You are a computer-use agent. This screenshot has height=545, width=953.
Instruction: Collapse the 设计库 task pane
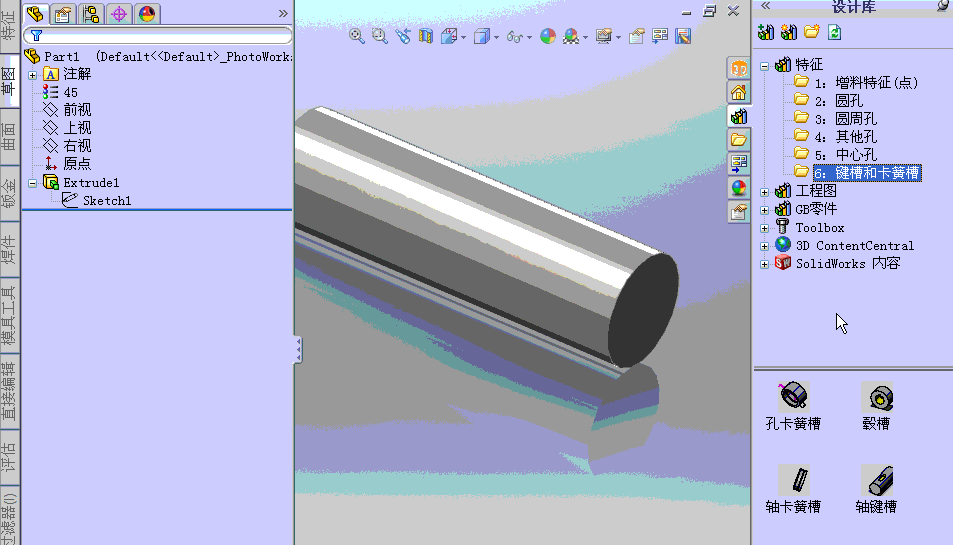[766, 5]
